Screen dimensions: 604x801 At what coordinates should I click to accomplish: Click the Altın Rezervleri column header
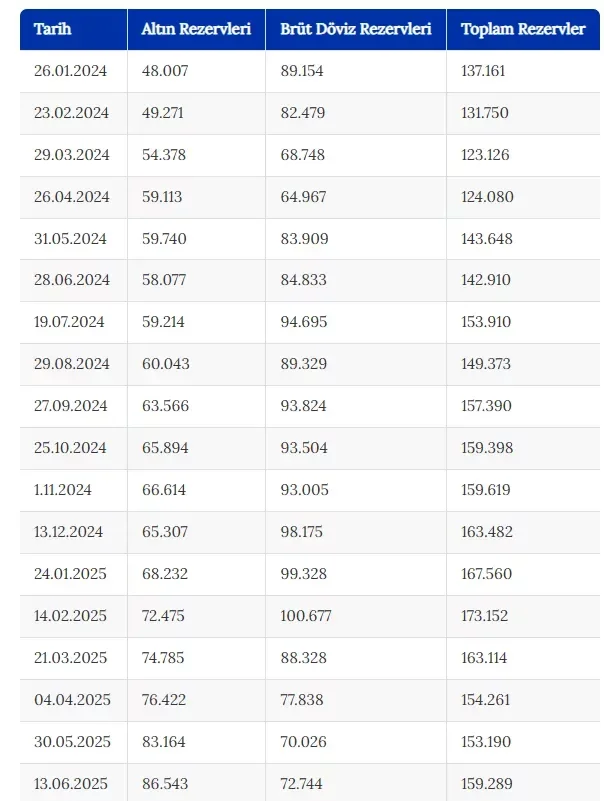(195, 29)
